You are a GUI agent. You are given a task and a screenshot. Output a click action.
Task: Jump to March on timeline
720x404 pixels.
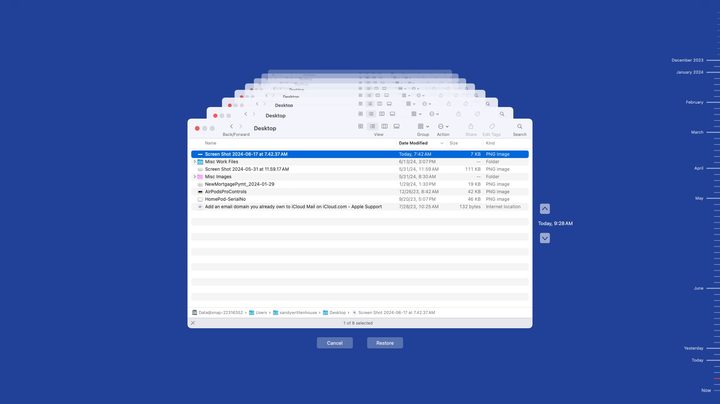point(697,132)
